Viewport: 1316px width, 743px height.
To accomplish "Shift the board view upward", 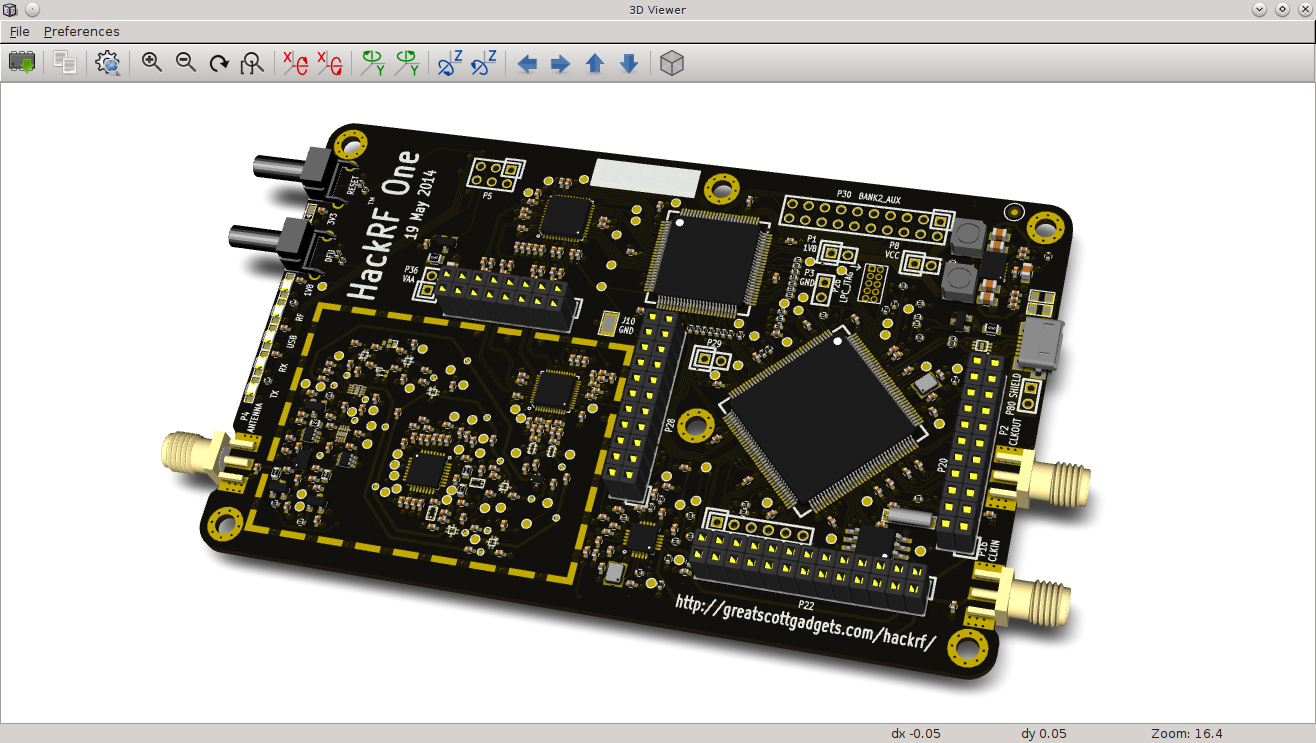I will 594,63.
